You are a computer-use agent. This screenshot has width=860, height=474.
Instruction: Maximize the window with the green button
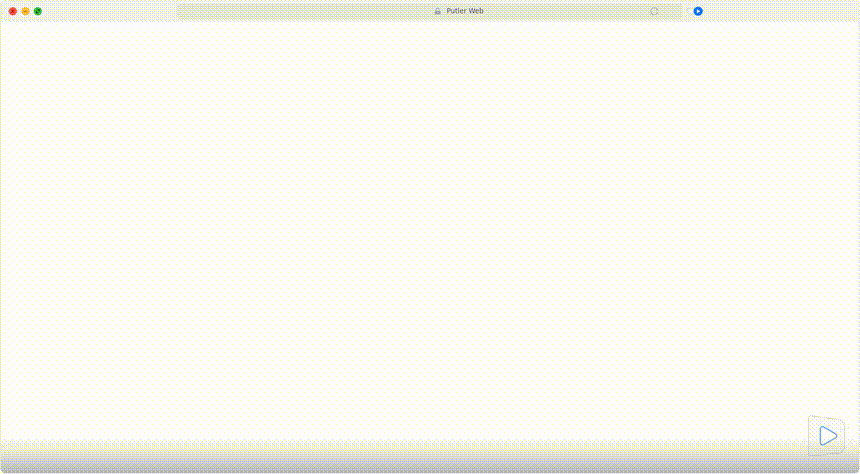click(38, 11)
